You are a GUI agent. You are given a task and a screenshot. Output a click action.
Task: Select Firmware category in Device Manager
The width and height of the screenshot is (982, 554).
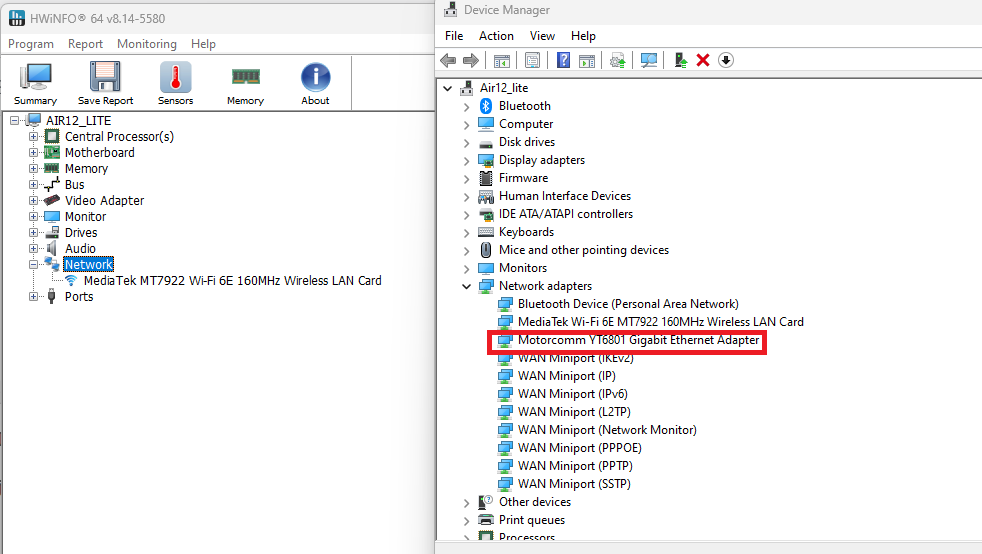(524, 178)
